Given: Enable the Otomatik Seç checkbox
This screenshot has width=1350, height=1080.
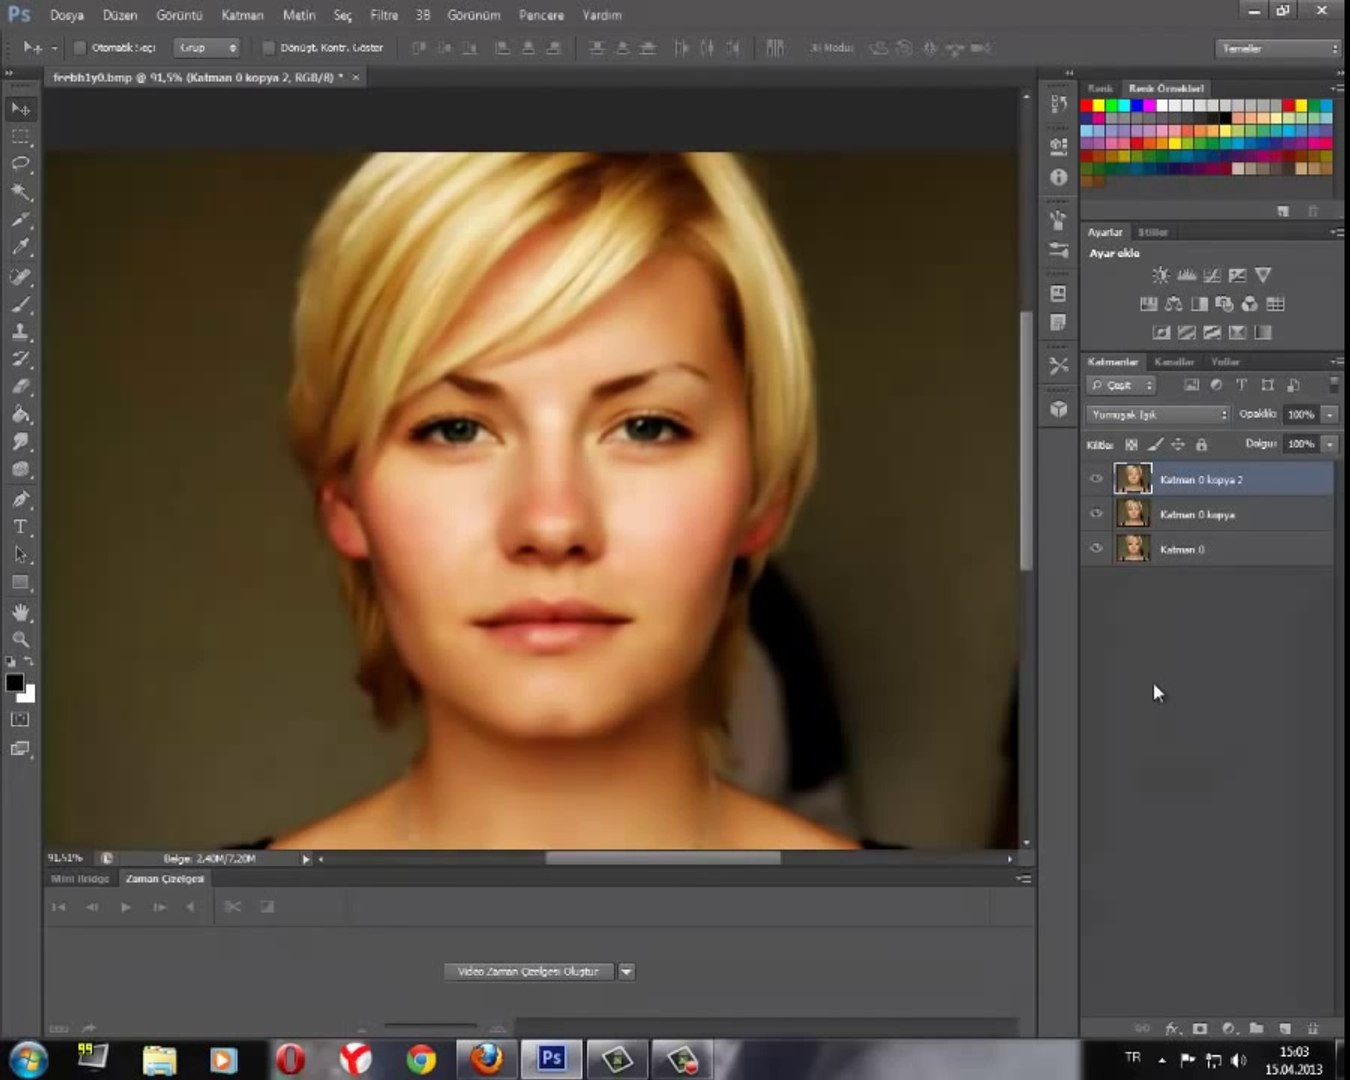Looking at the screenshot, I should pyautogui.click(x=81, y=48).
